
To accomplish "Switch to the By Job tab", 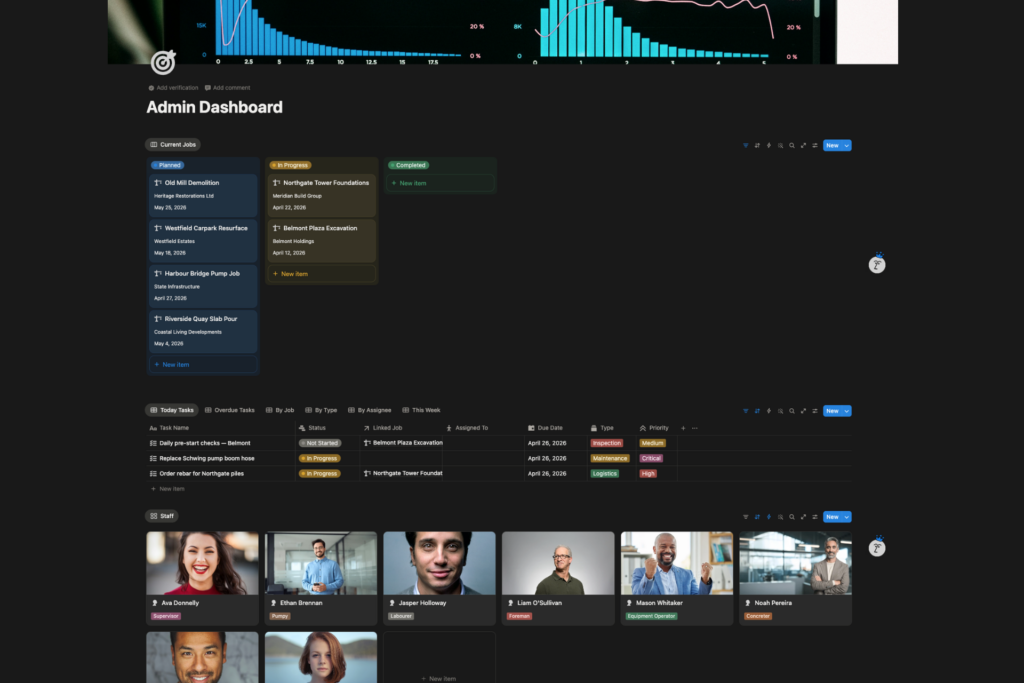I will [x=280, y=411].
